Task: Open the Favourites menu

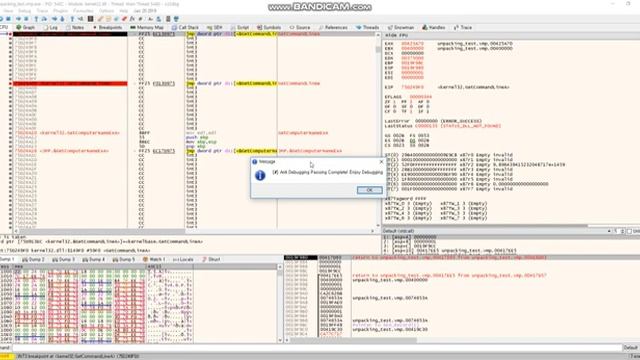Action: pos(83,11)
